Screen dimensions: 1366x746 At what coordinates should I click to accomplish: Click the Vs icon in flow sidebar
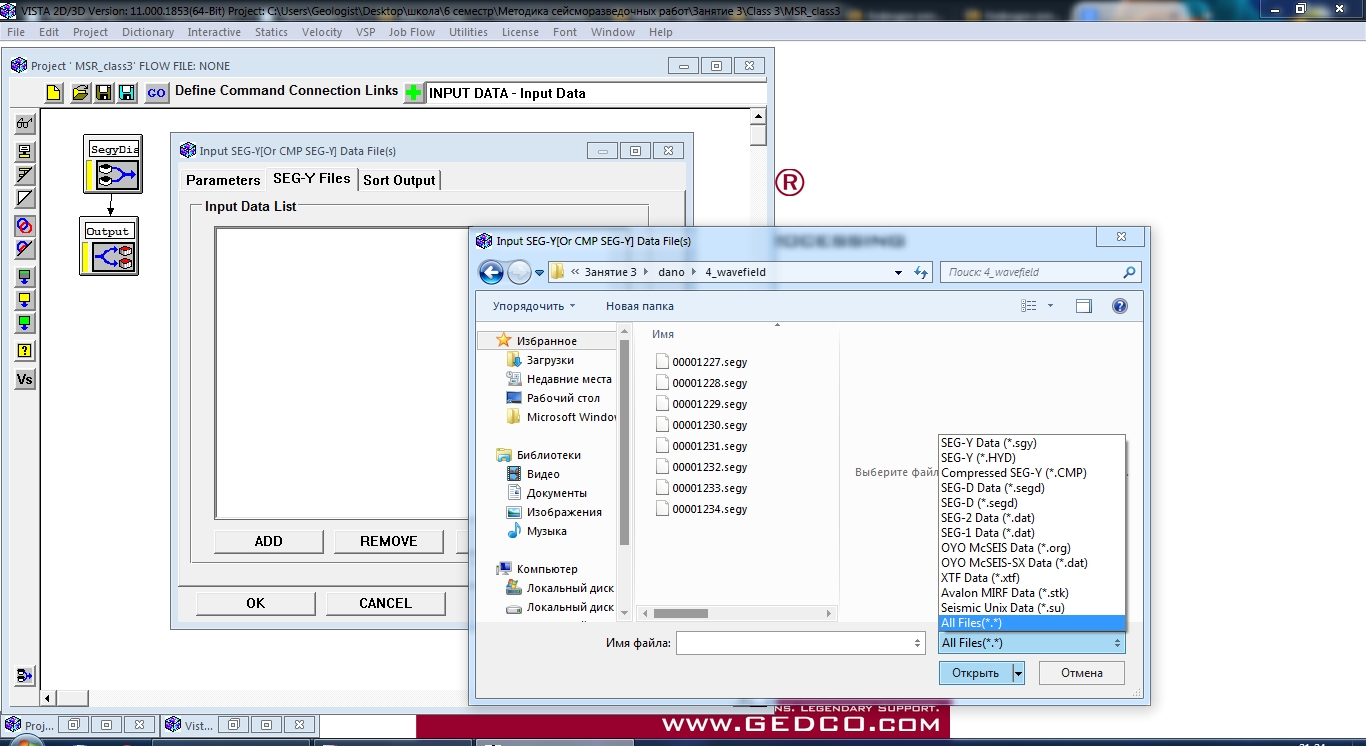pyautogui.click(x=25, y=379)
